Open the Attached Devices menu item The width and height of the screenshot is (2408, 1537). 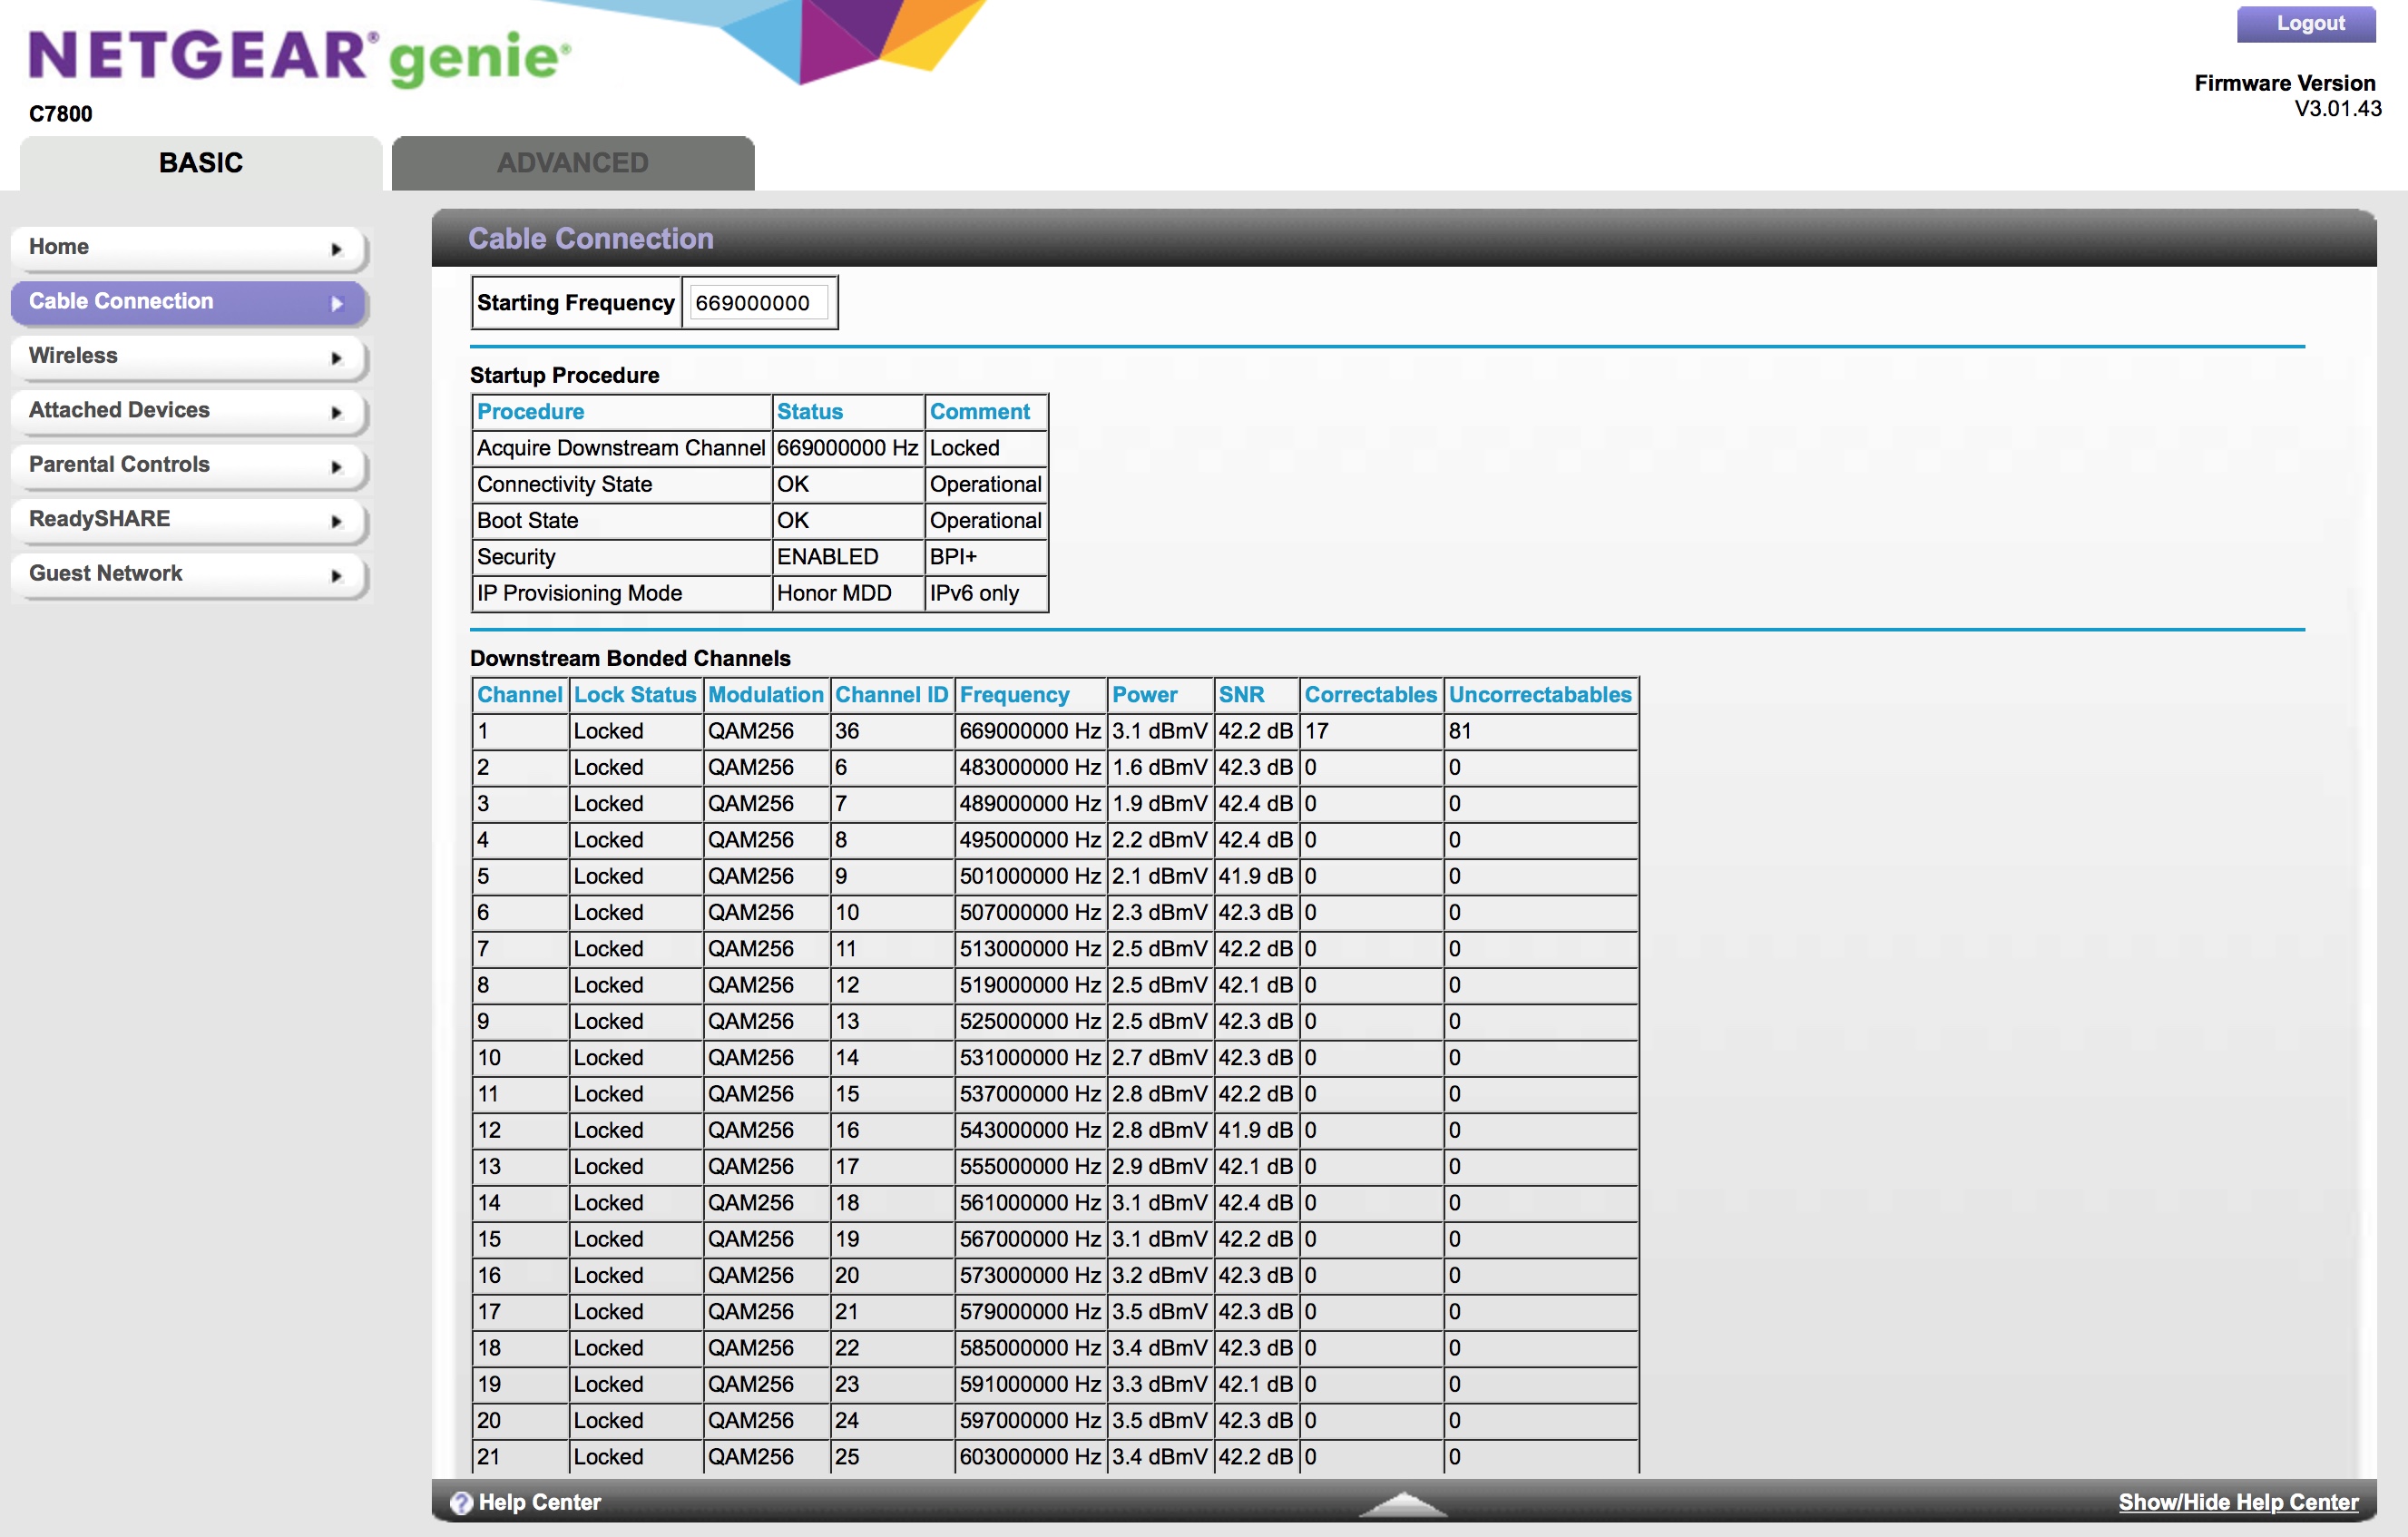click(119, 409)
